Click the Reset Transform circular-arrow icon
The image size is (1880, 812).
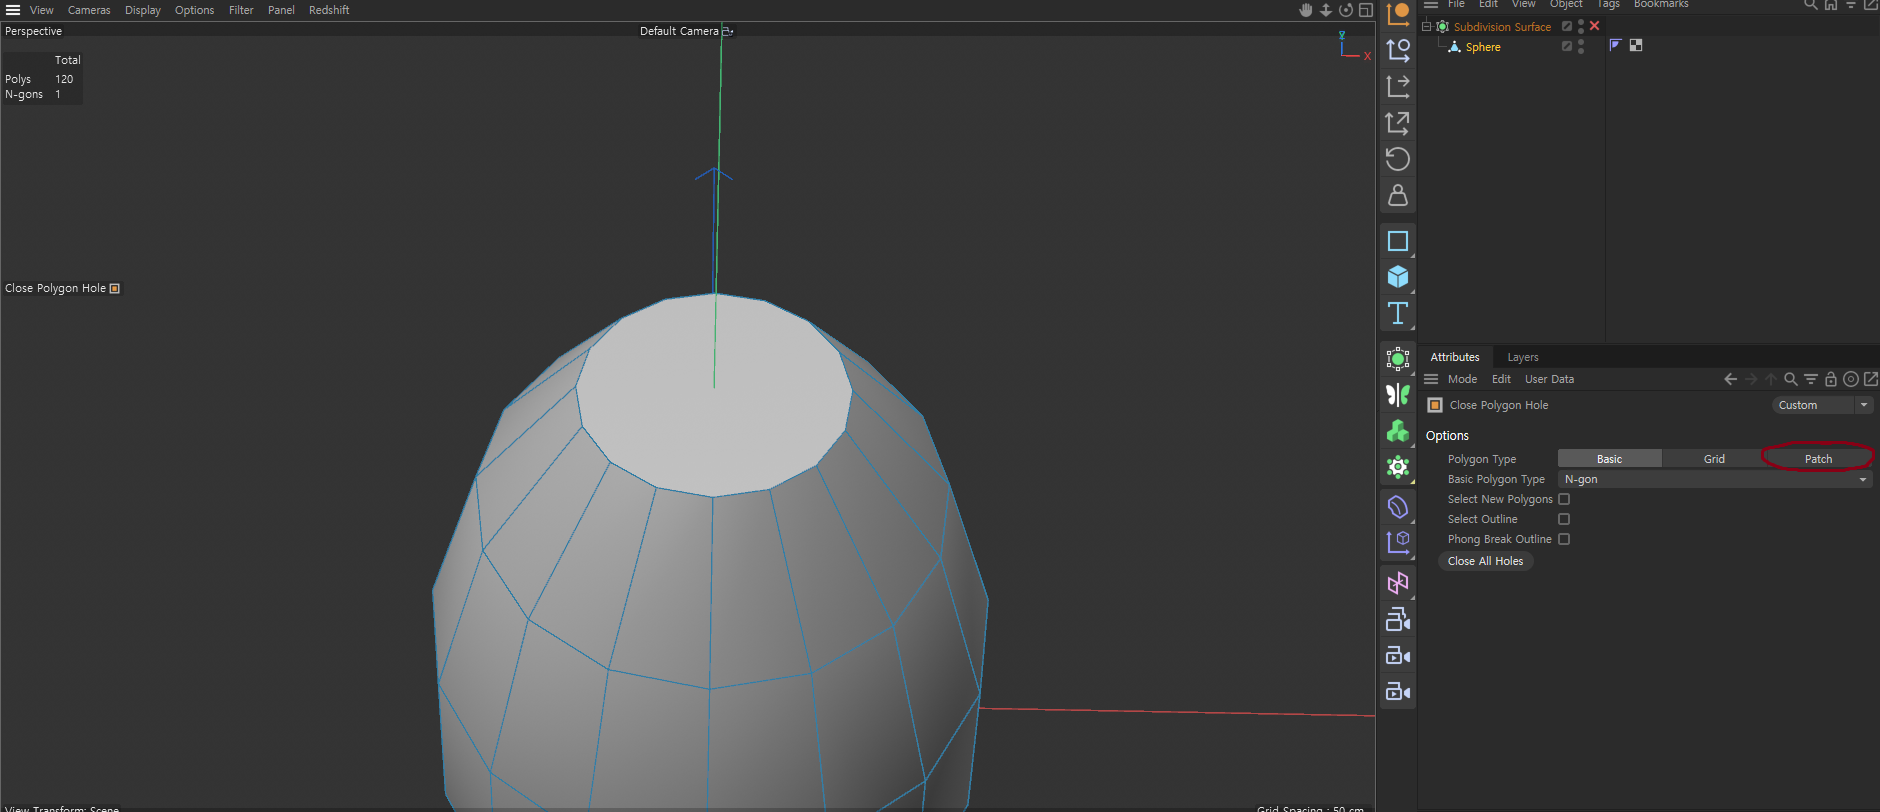[x=1398, y=159]
